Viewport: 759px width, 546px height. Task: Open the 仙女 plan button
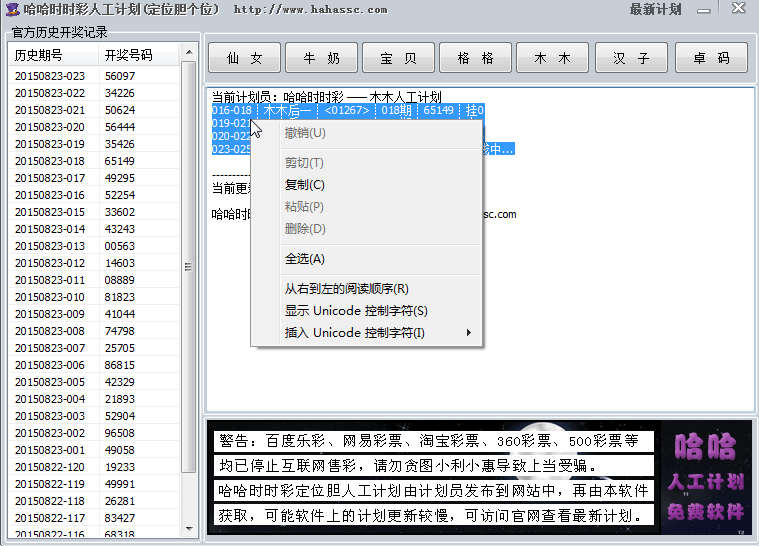(244, 58)
